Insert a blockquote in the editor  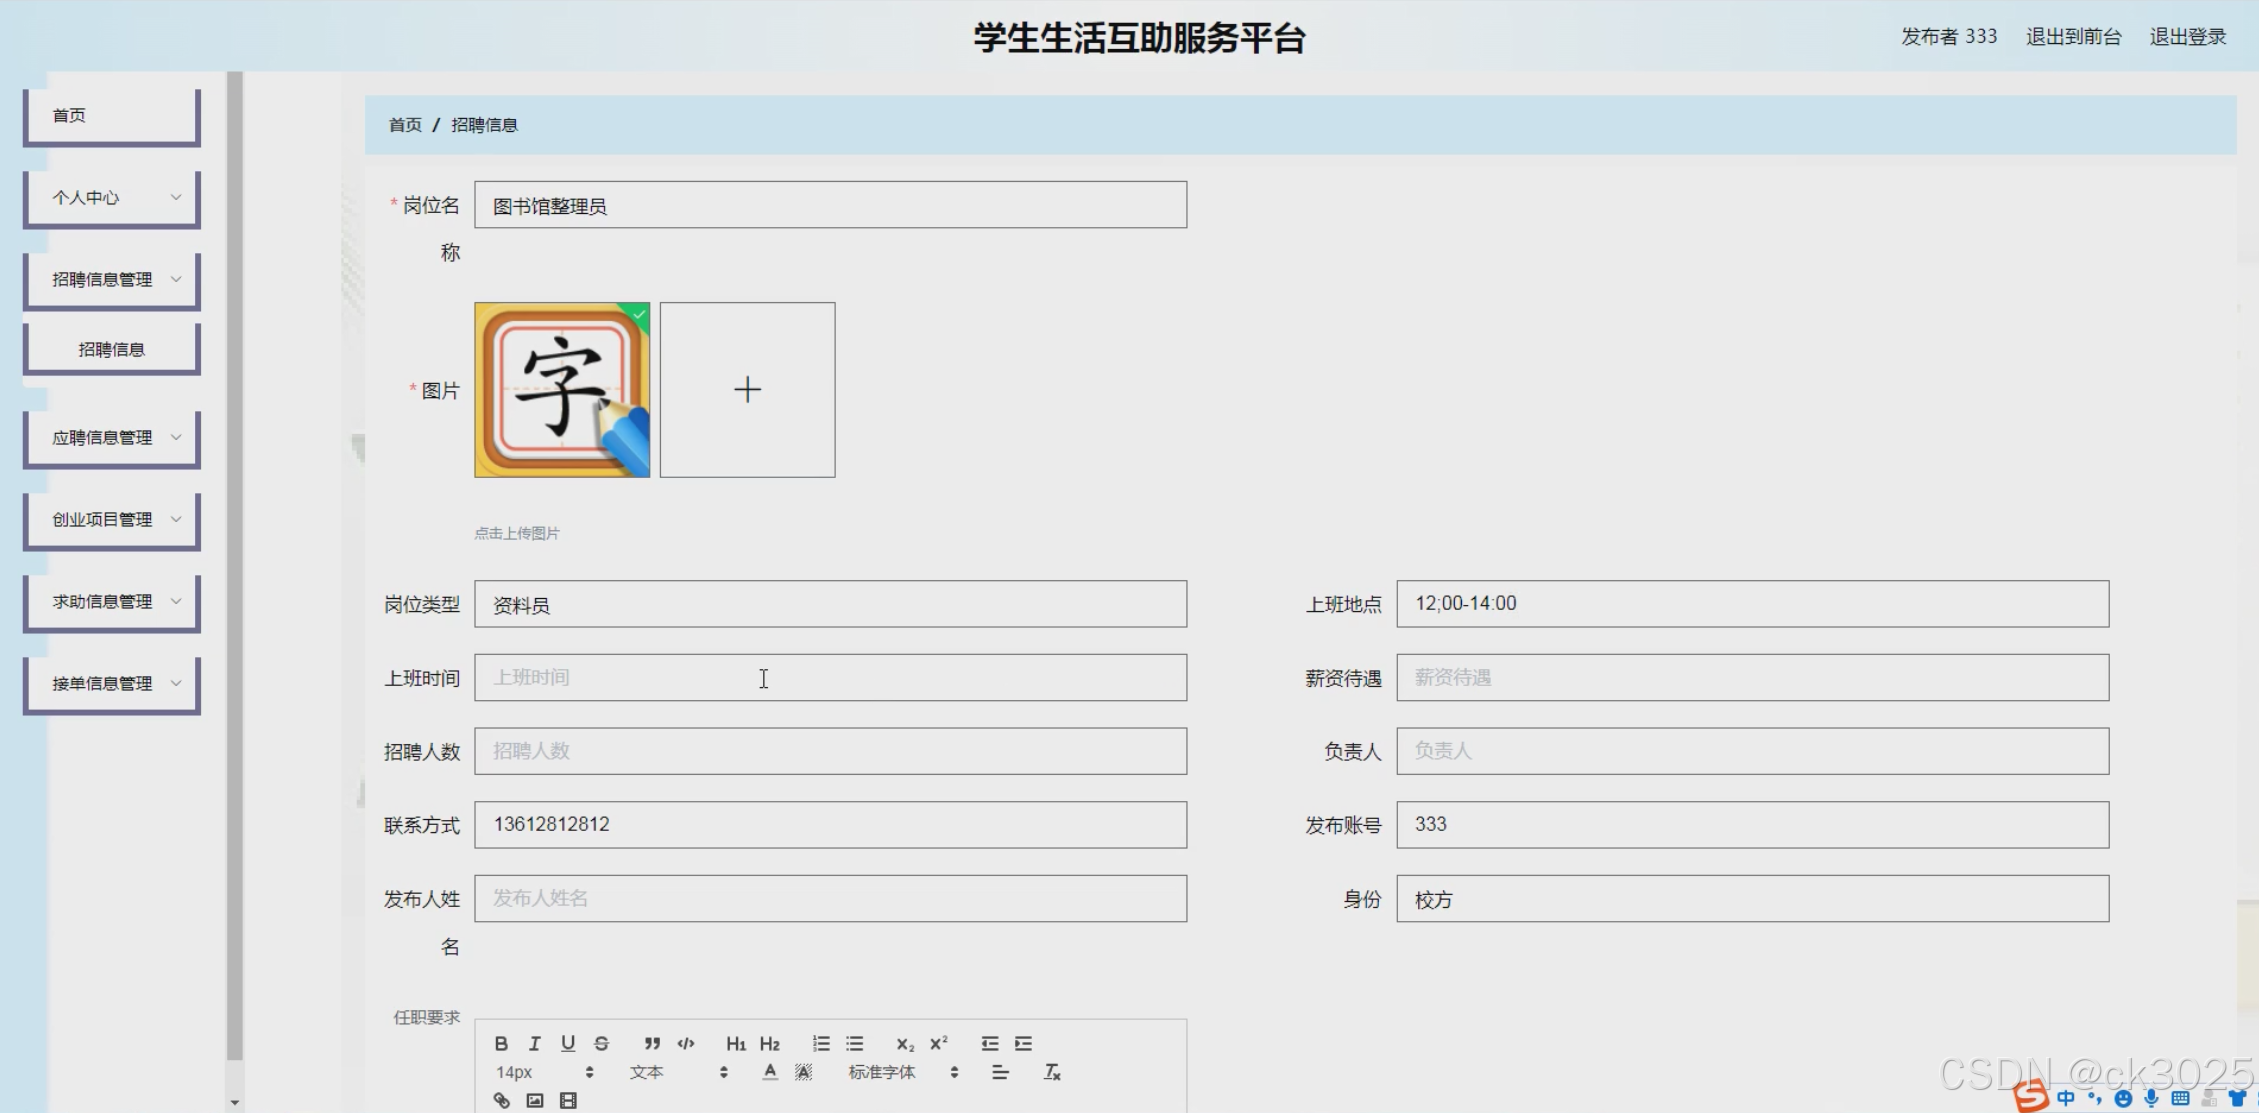tap(652, 1043)
